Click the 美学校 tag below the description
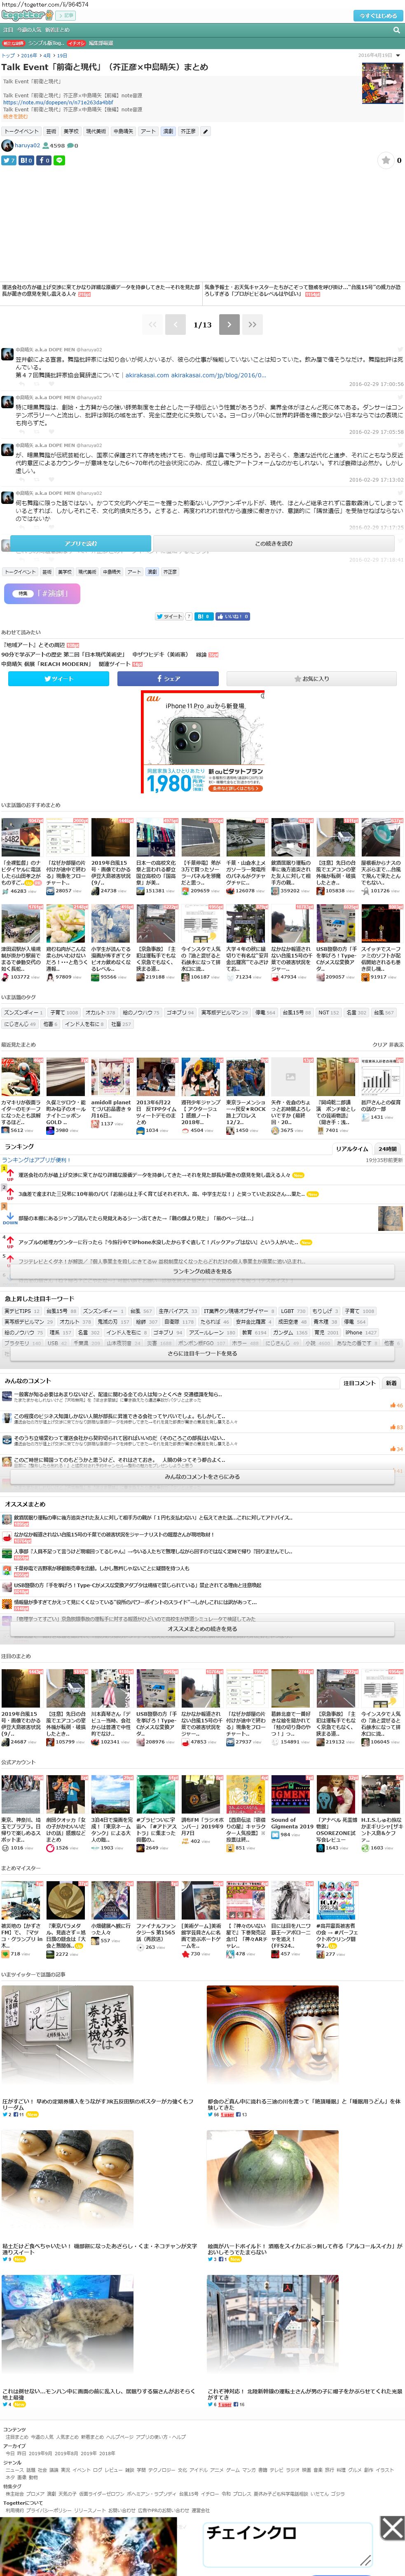405x2576 pixels. tap(71, 131)
